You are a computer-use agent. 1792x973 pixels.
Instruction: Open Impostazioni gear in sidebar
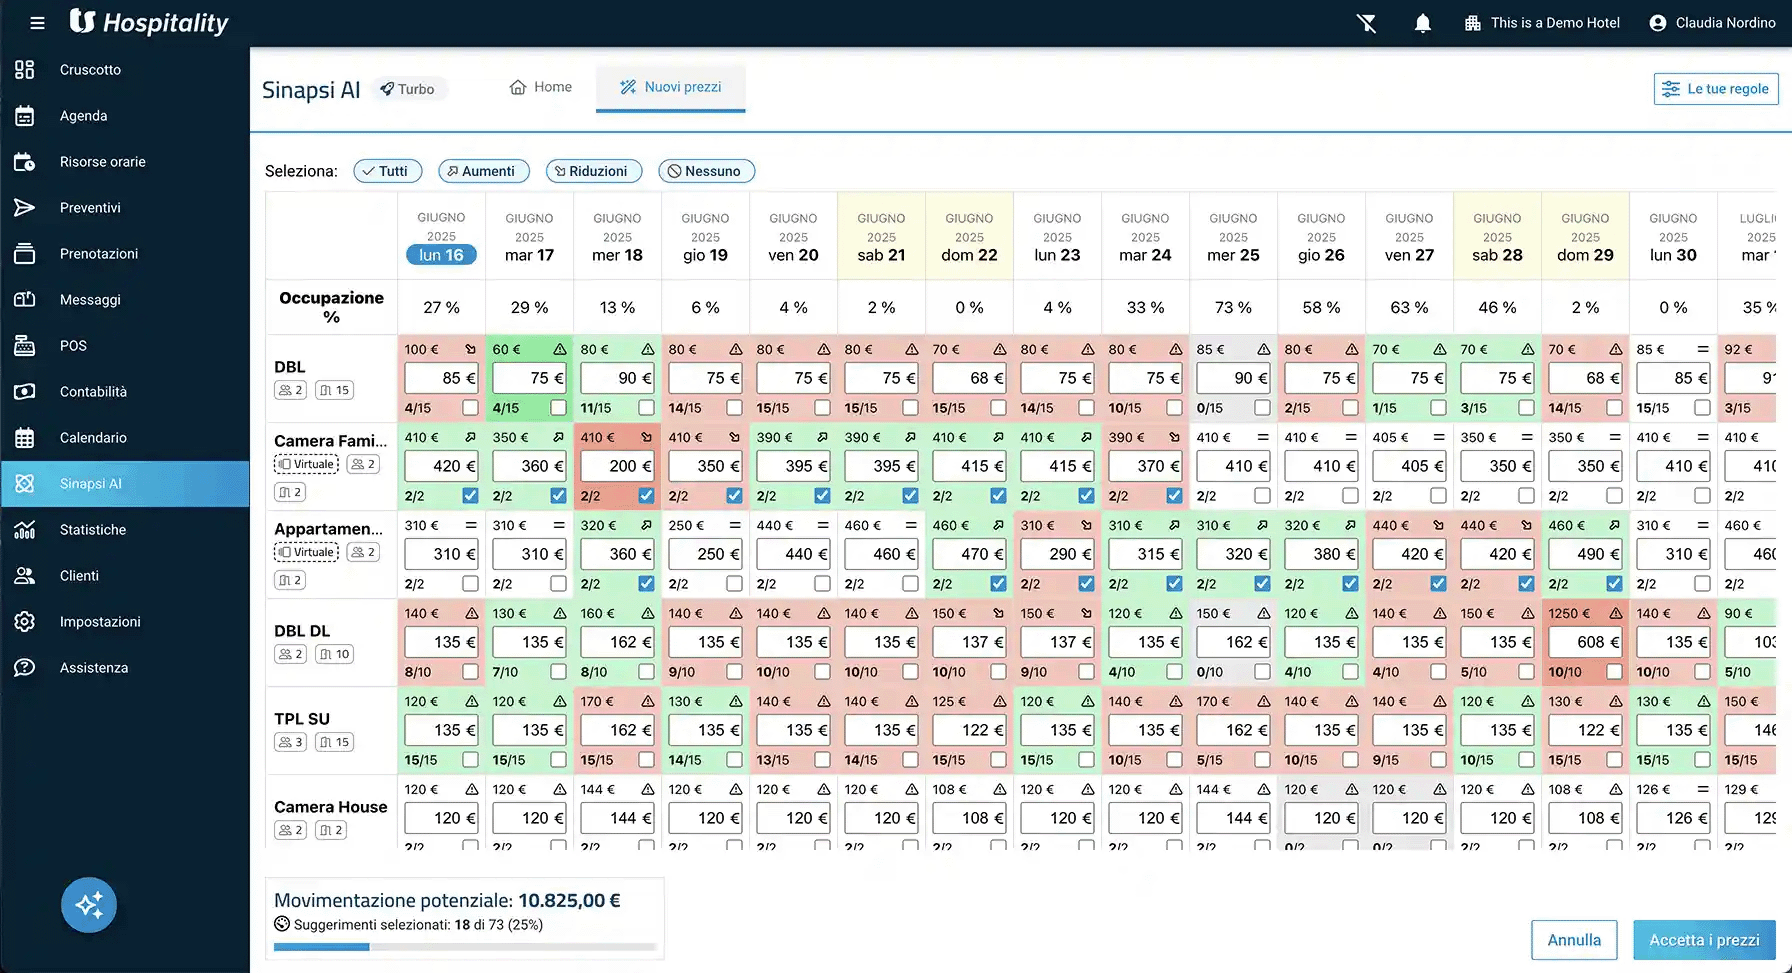tap(25, 622)
